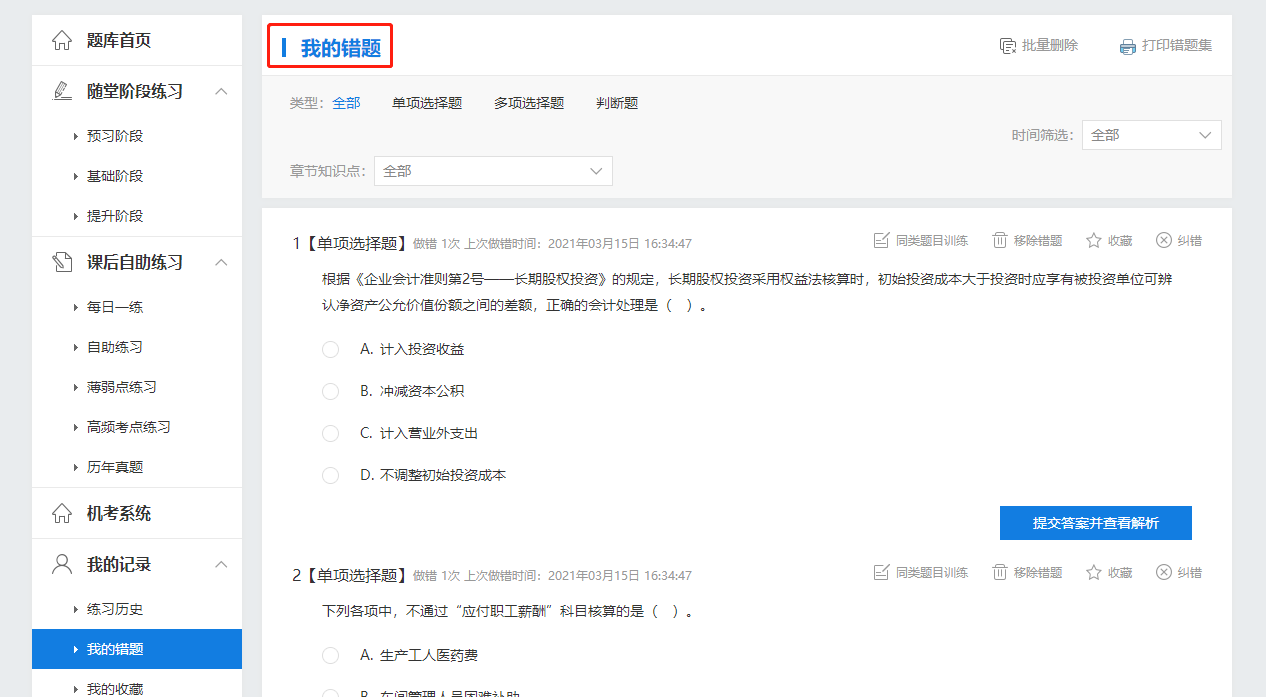Screen dimensions: 1266x697
Task: Switch filter to 多项选择题
Action: tap(528, 102)
